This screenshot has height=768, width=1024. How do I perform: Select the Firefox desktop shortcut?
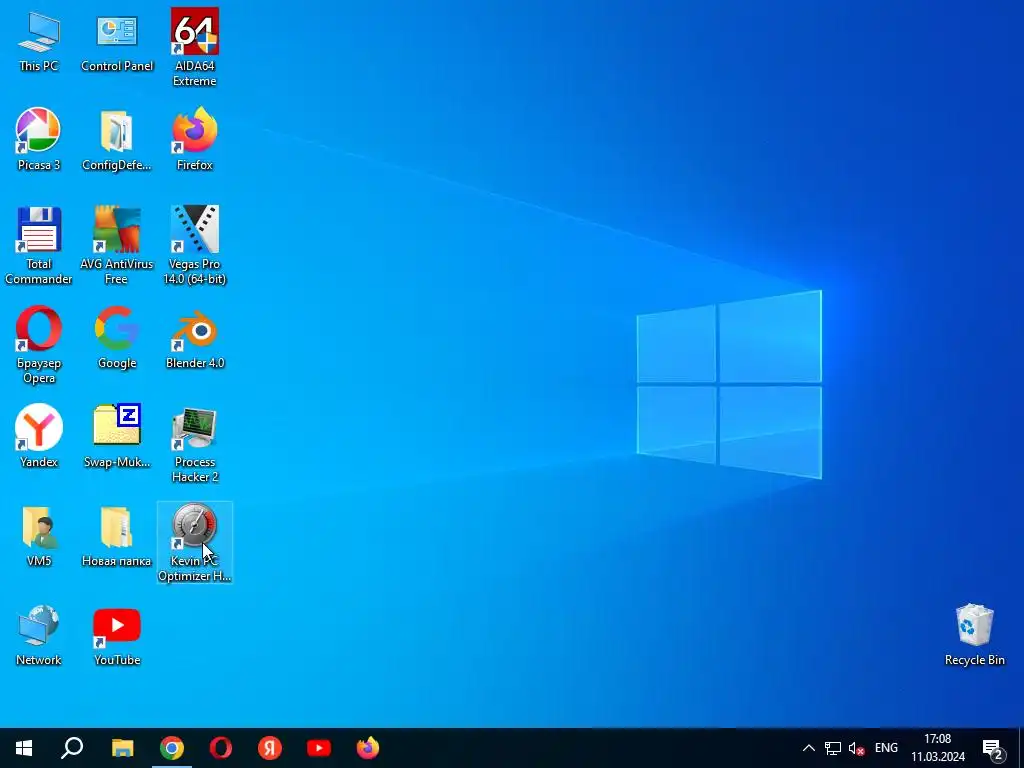pos(195,140)
